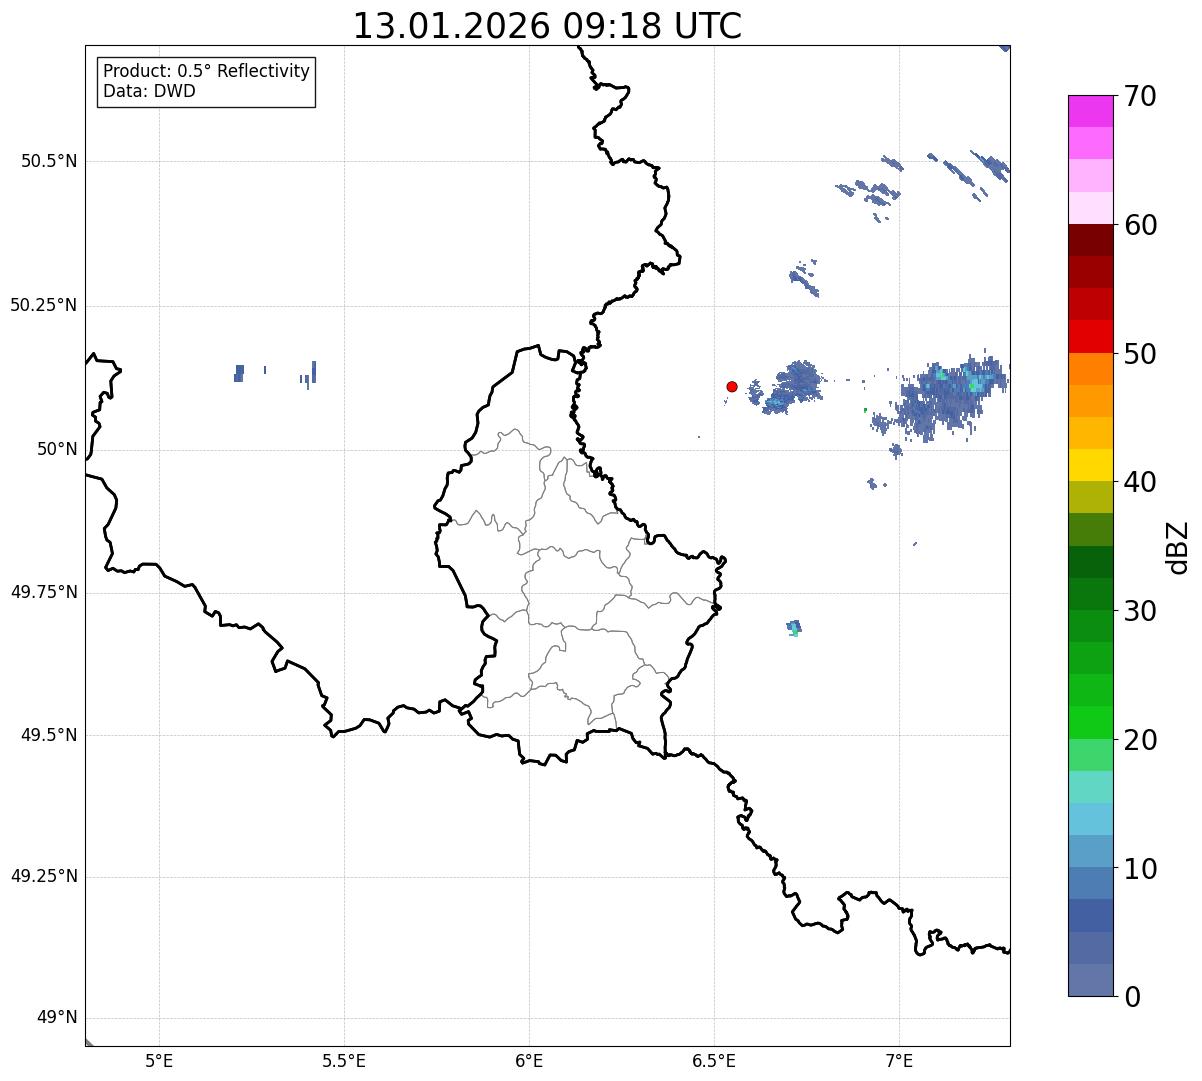
Task: Click the dark maroon colorbar segment below 60
Action: coord(1091,240)
